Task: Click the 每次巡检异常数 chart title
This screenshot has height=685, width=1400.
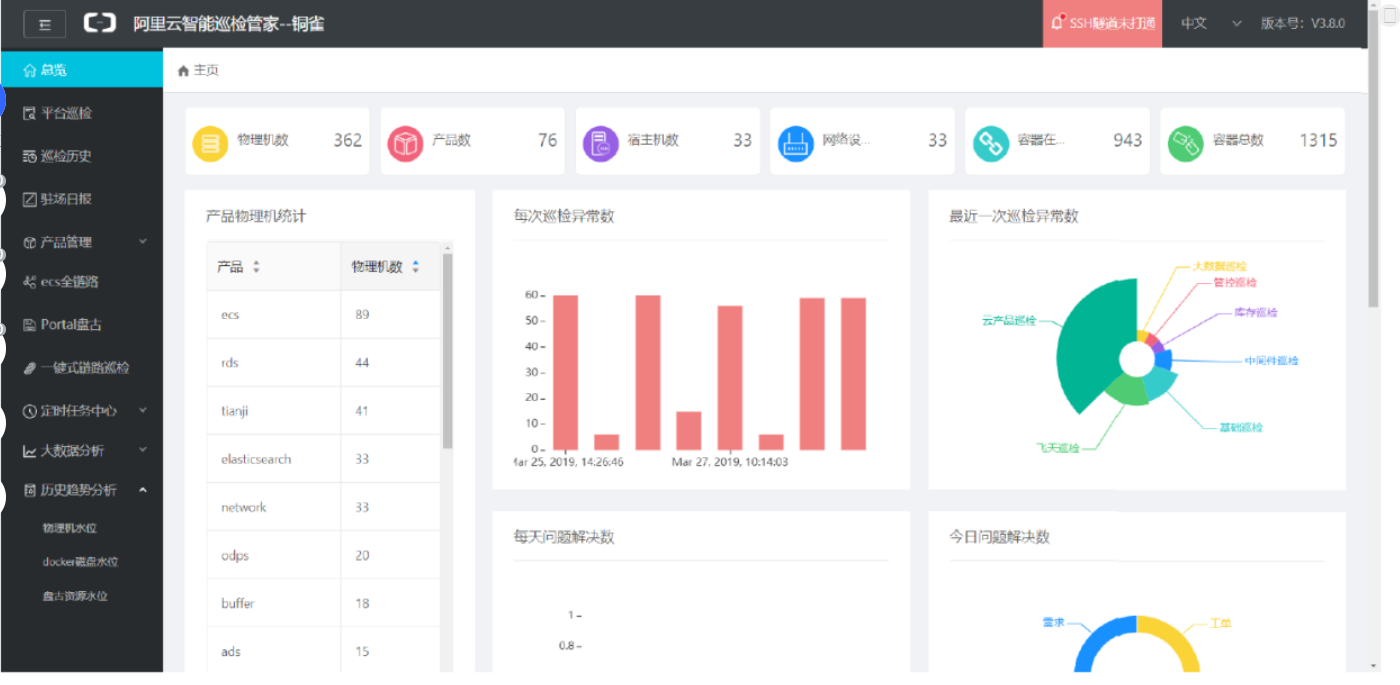Action: click(564, 216)
